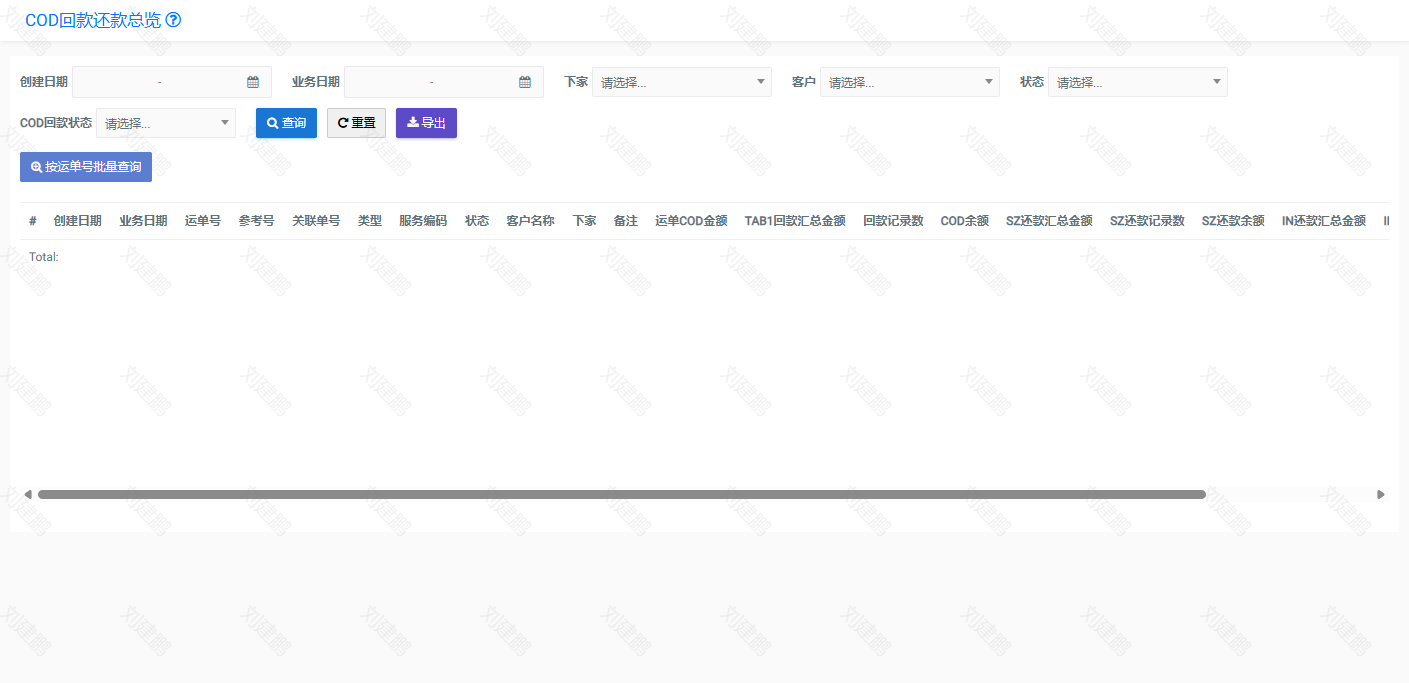
Task: Select the 客户名称 column header
Action: (530, 221)
